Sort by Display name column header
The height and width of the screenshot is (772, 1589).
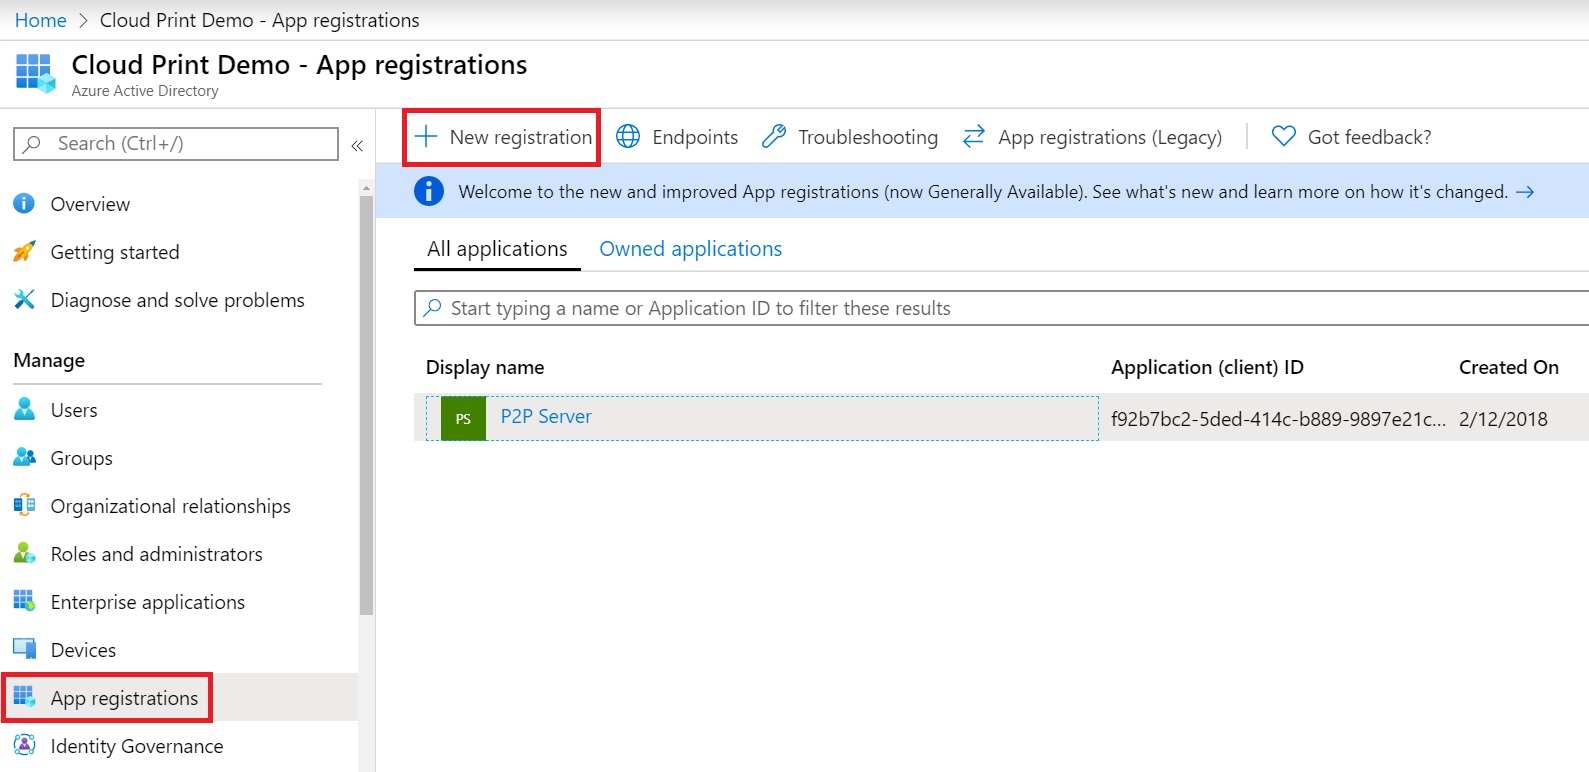[x=485, y=367]
